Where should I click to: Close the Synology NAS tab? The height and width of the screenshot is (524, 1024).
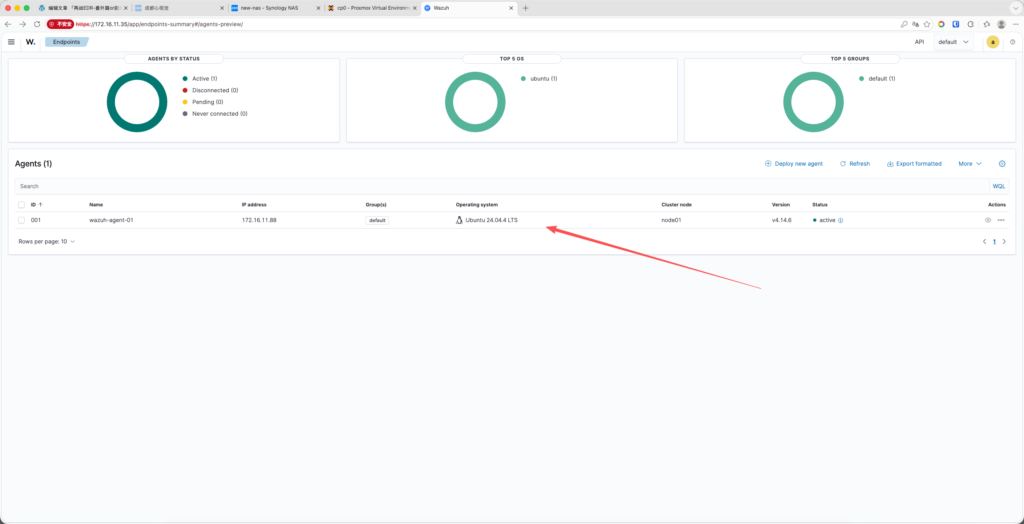coord(318,8)
